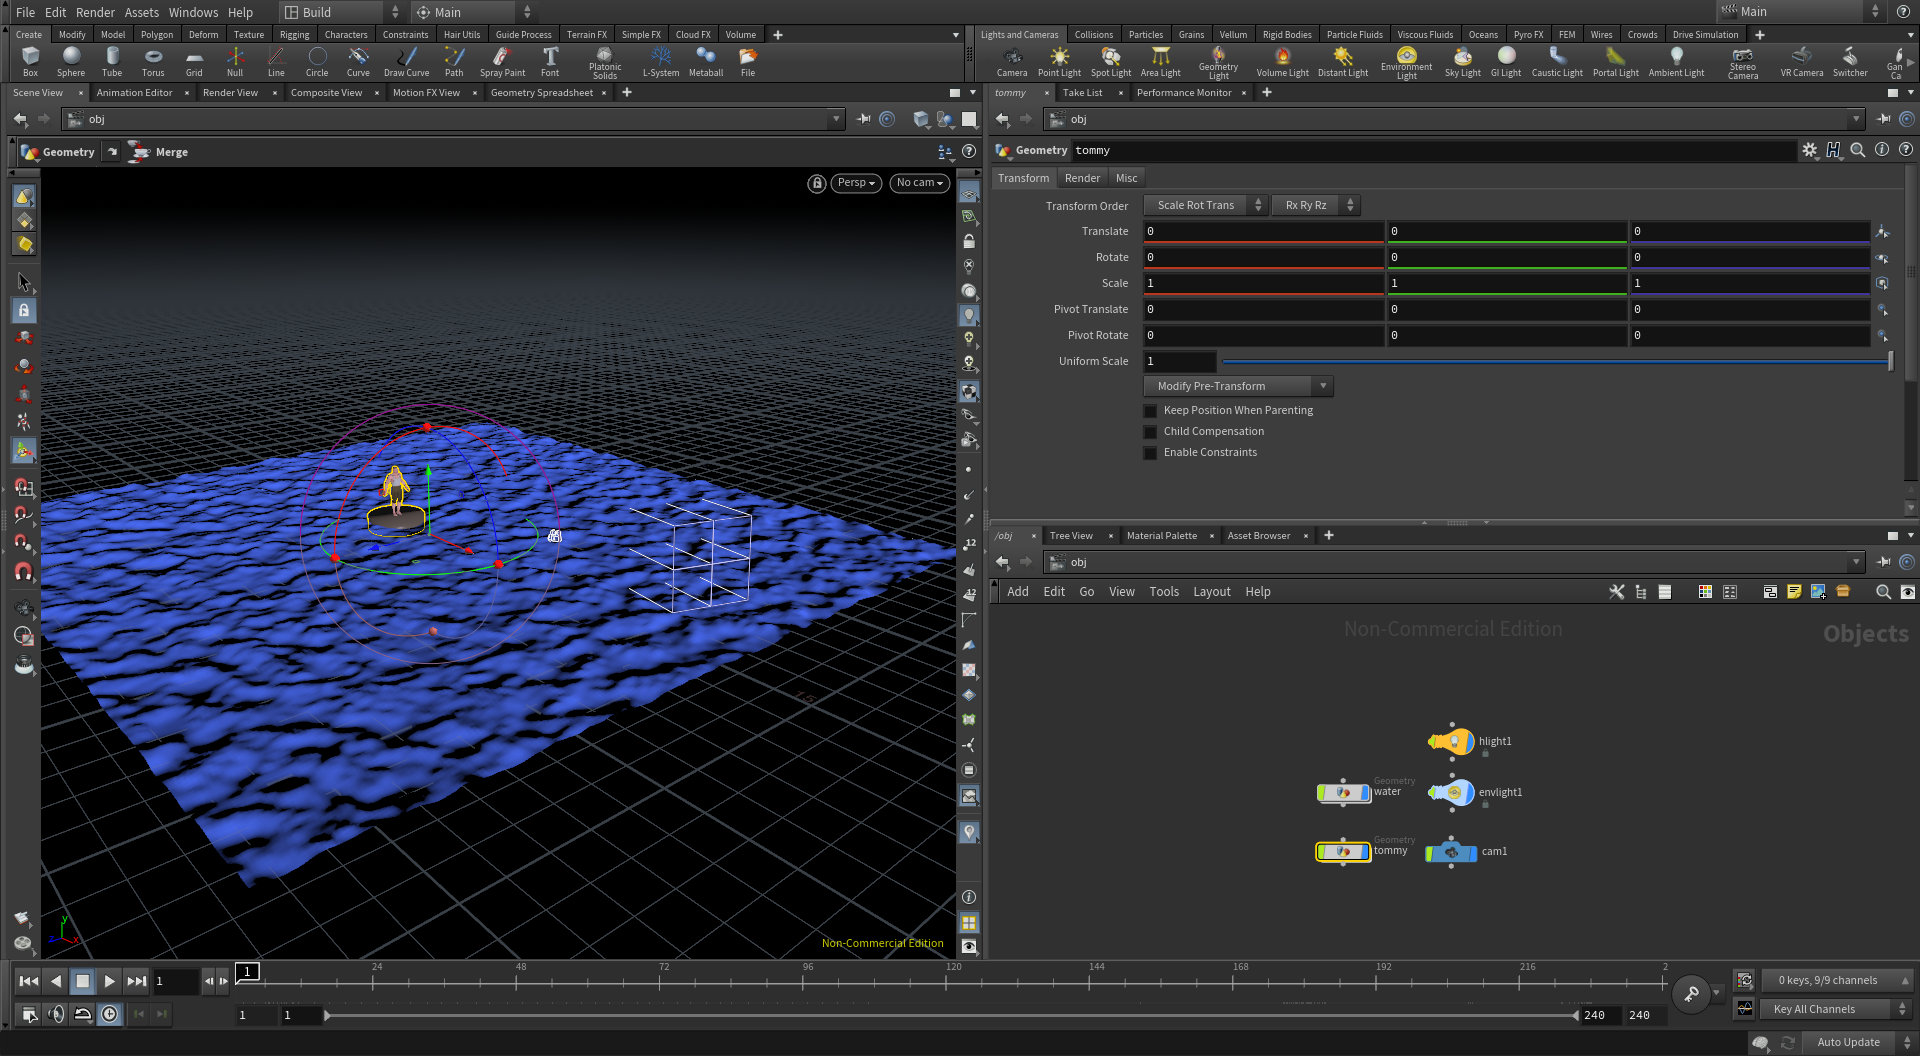Toggle audio on the playbar
This screenshot has height=1056, width=1920.
tap(56, 1014)
